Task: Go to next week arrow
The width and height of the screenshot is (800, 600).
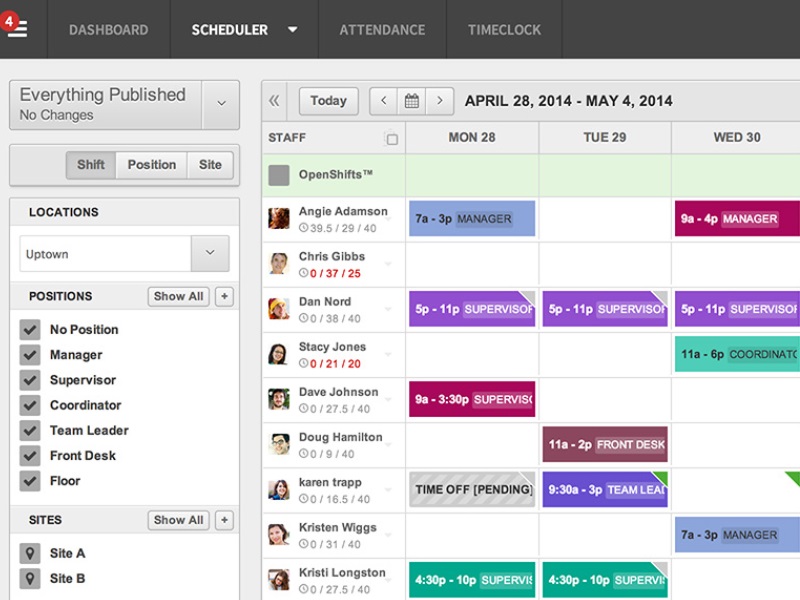Action: [x=439, y=101]
